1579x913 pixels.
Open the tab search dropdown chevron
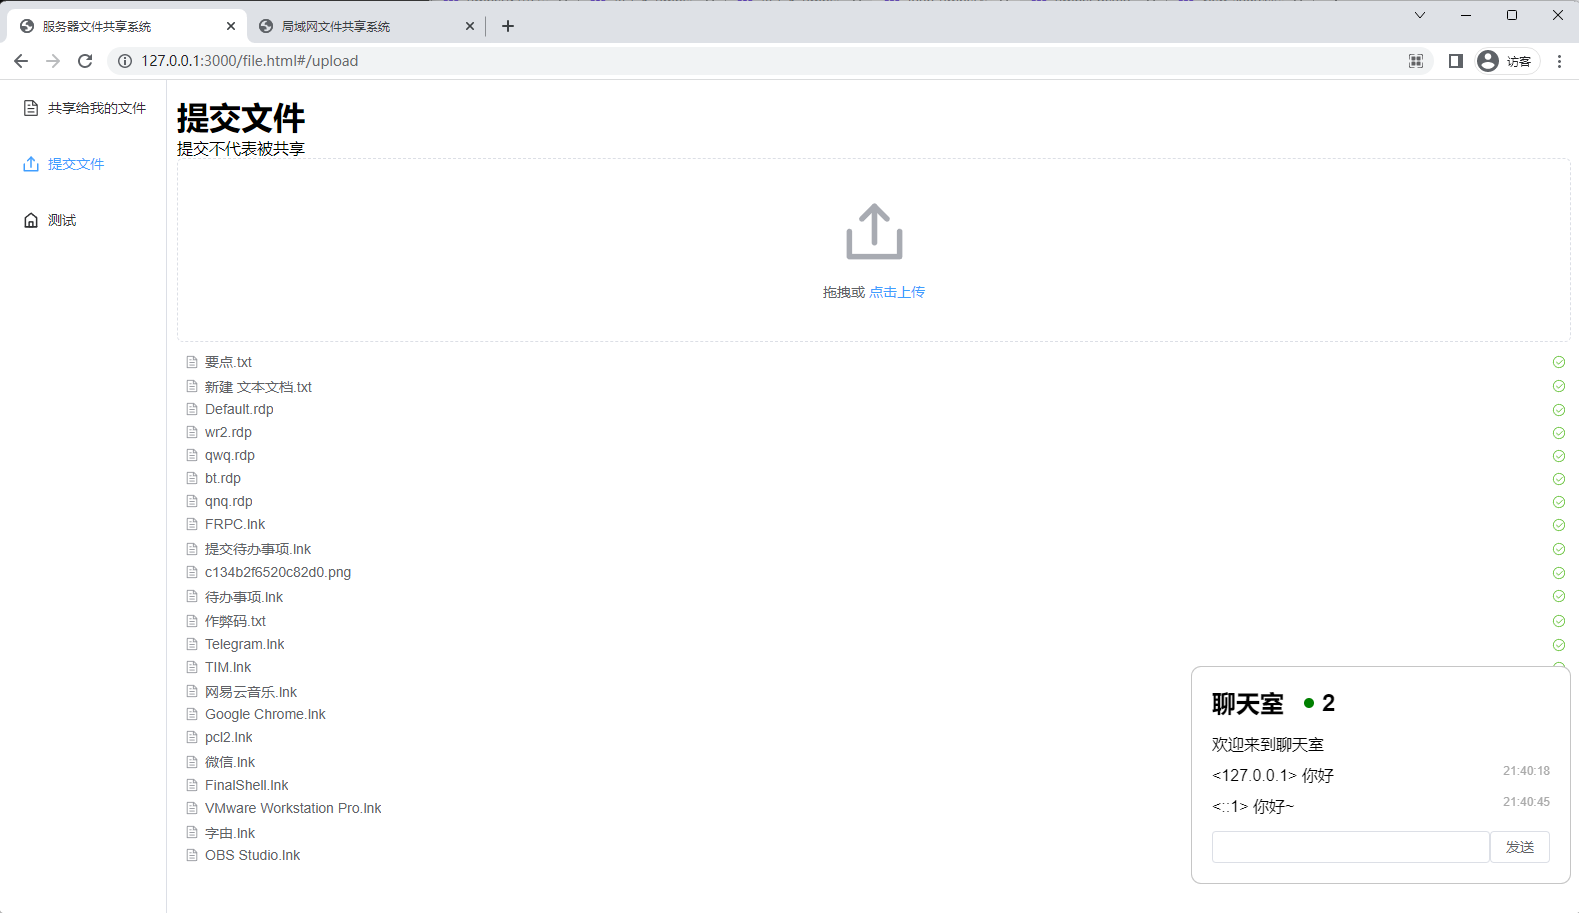click(1419, 15)
